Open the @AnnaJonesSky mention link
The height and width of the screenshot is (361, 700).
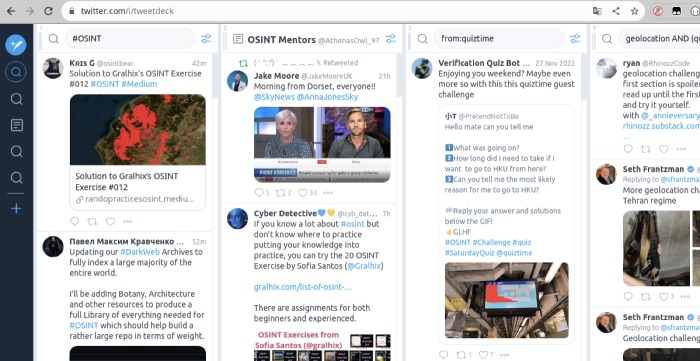pyautogui.click(x=327, y=97)
